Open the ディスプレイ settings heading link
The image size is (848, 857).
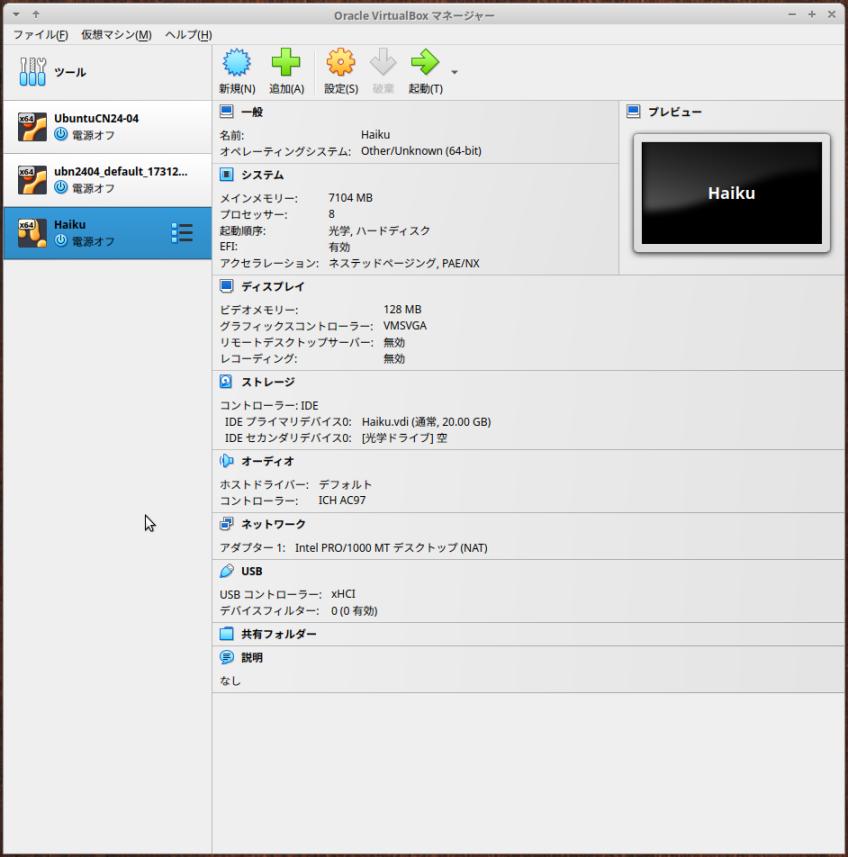point(273,286)
